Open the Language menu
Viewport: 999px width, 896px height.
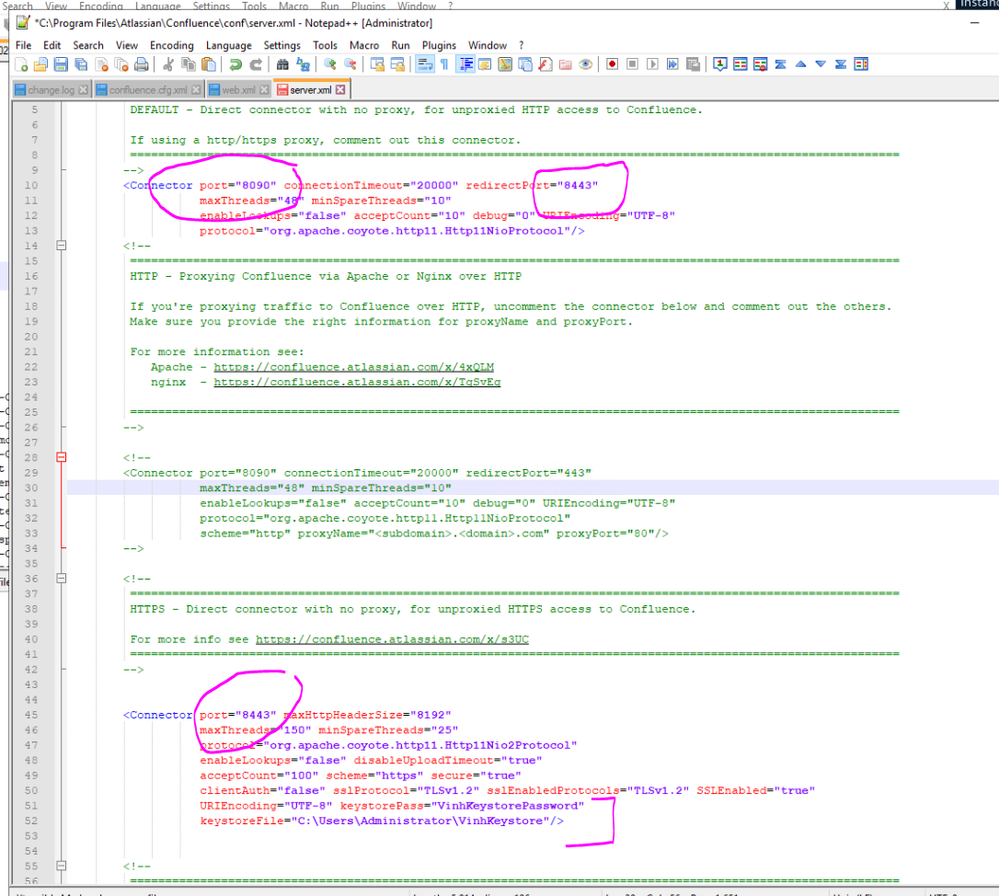[x=229, y=45]
